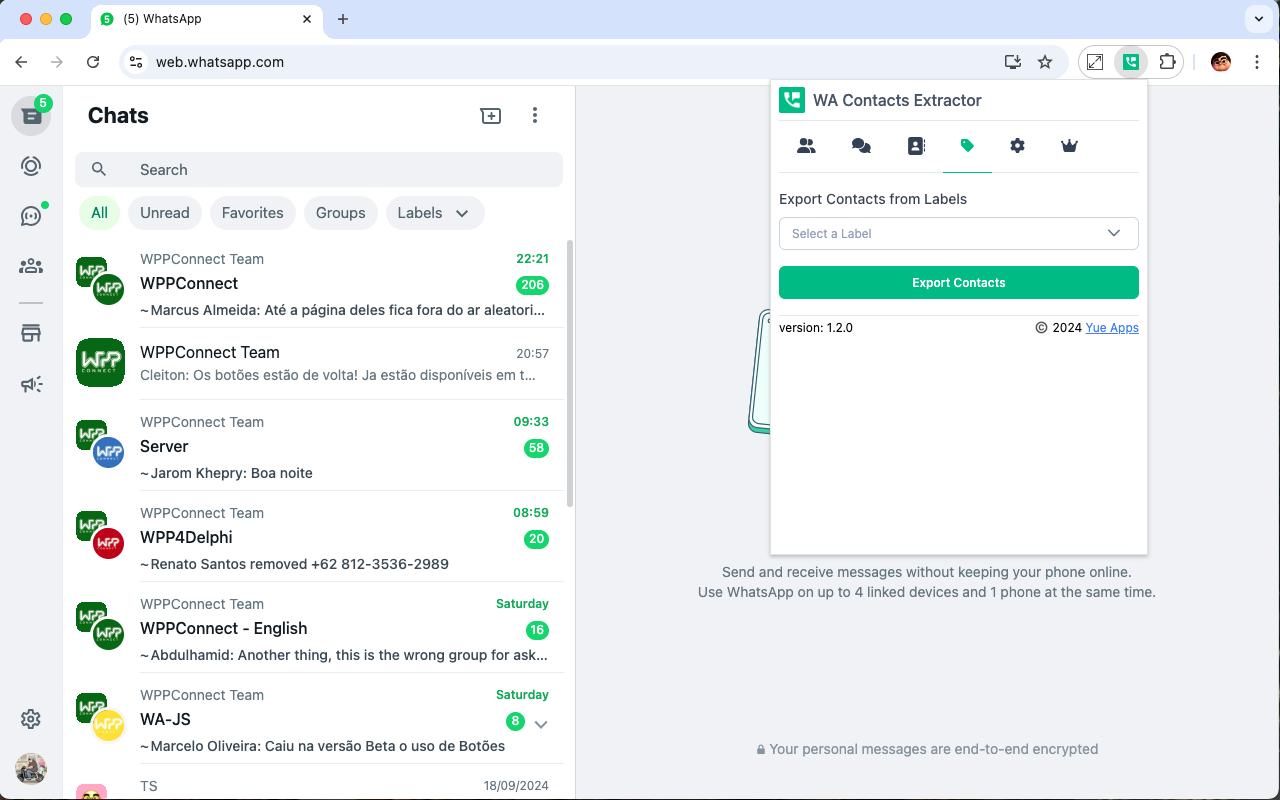Click the 'version: 1.2.0' text
Viewport: 1280px width, 800px height.
(x=816, y=328)
